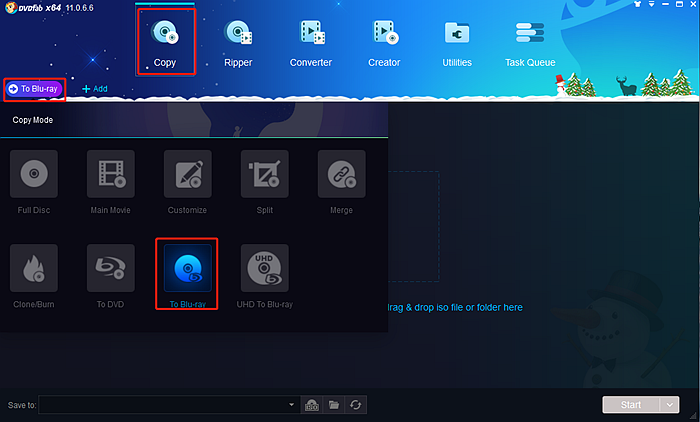
Task: Click the Start button
Action: pyautogui.click(x=631, y=405)
